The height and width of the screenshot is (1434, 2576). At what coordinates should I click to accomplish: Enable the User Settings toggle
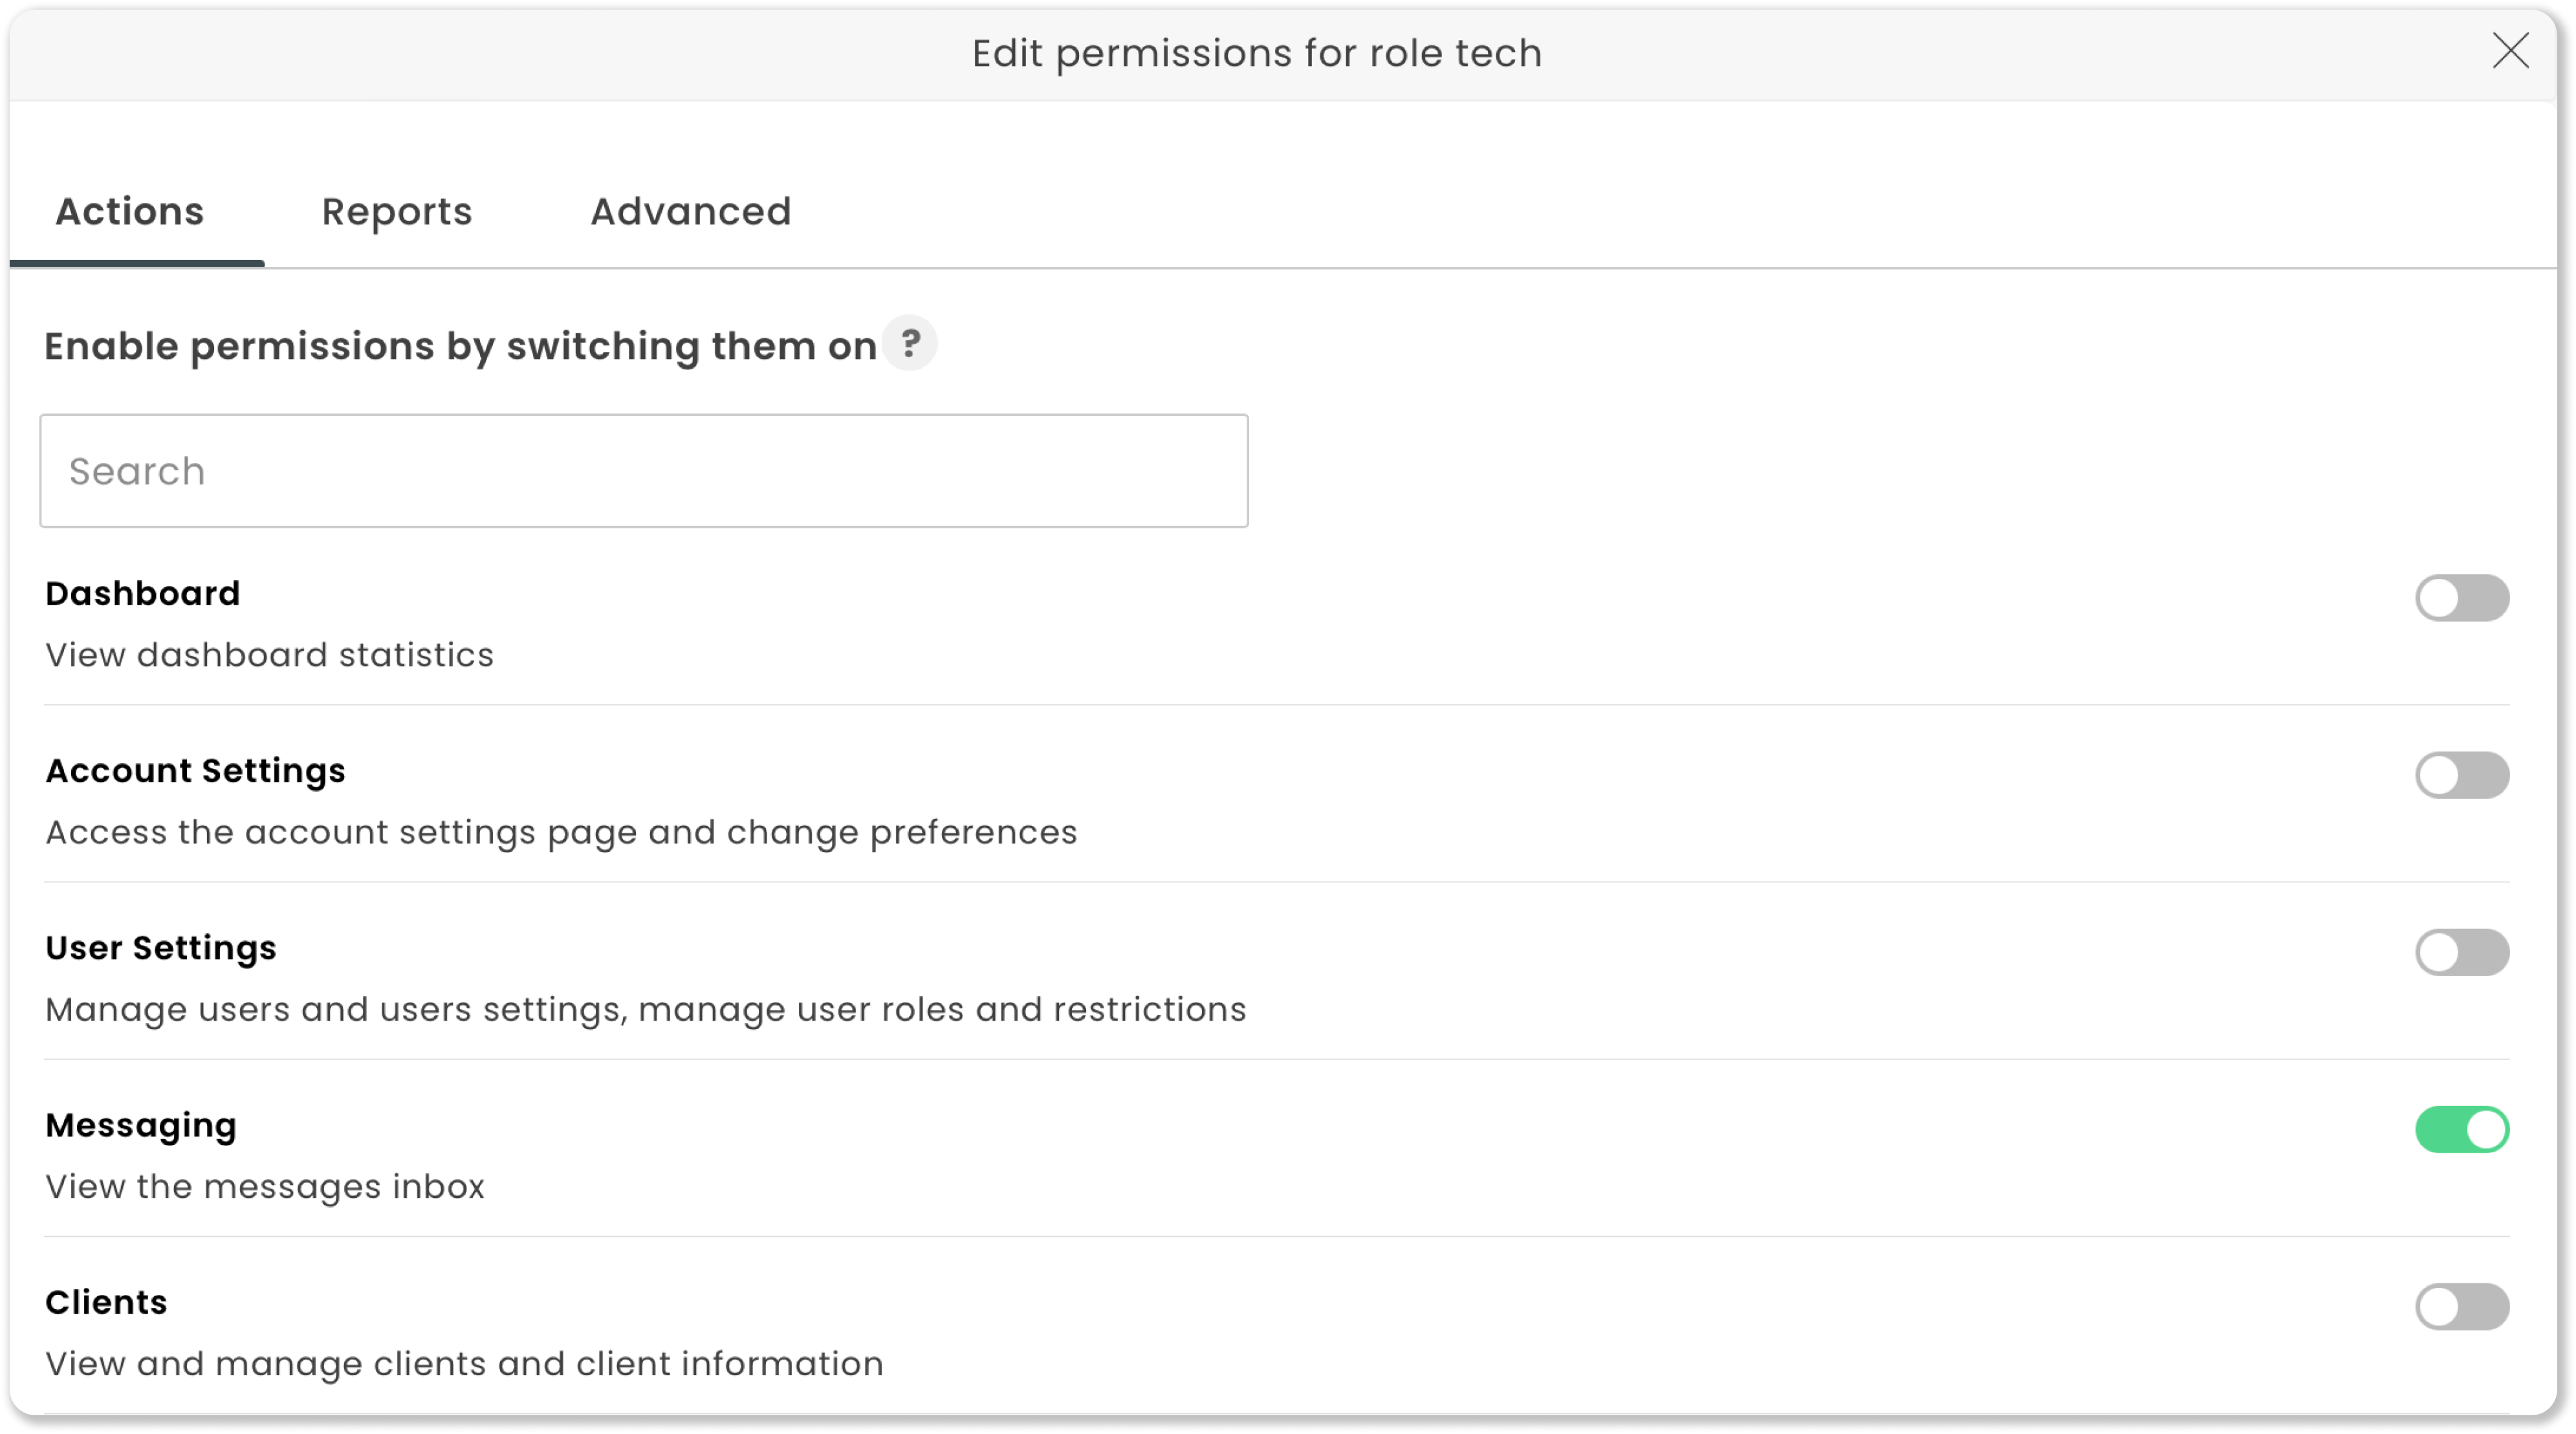(2462, 952)
